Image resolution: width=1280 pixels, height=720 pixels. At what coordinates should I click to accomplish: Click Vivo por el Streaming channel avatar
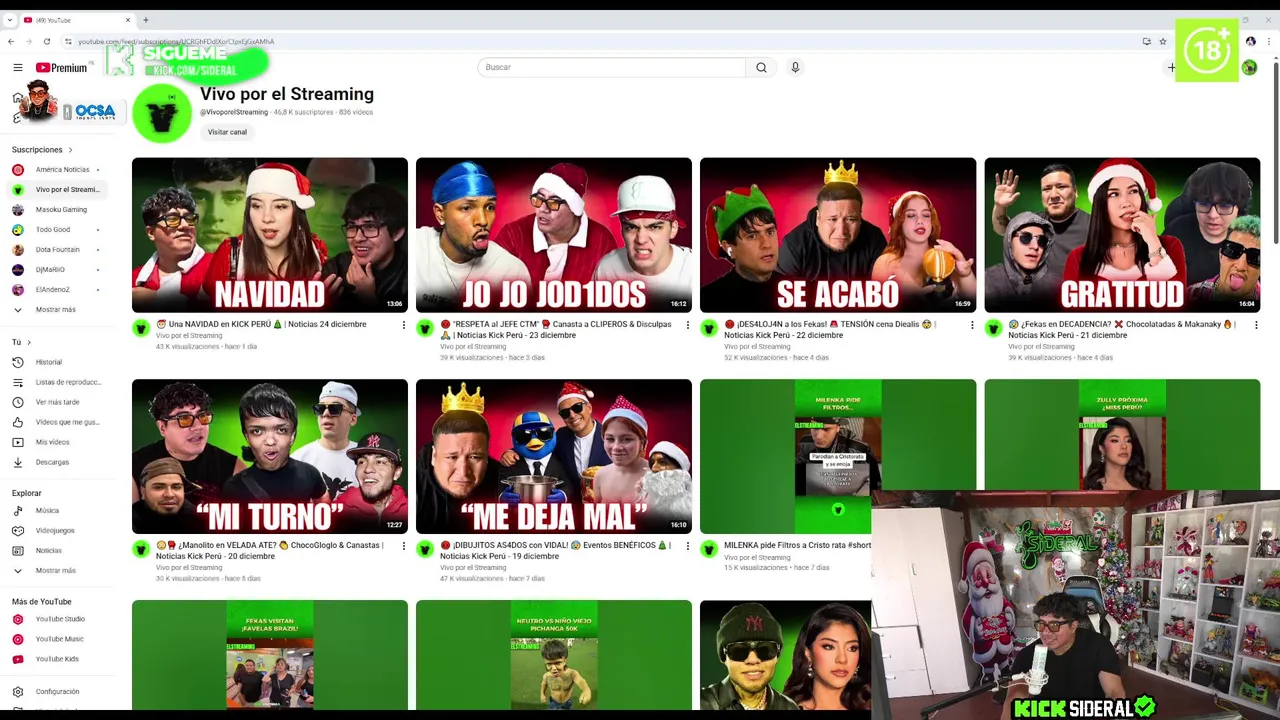tap(161, 113)
